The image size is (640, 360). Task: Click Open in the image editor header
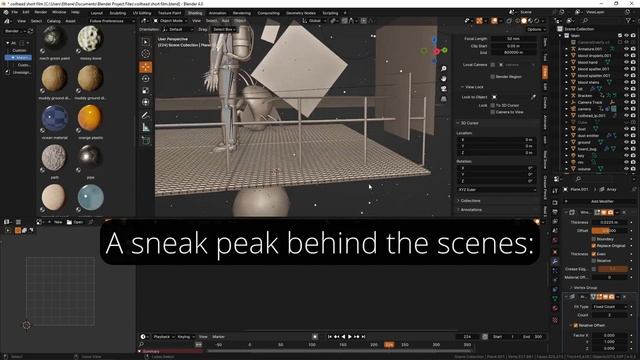click(x=75, y=222)
